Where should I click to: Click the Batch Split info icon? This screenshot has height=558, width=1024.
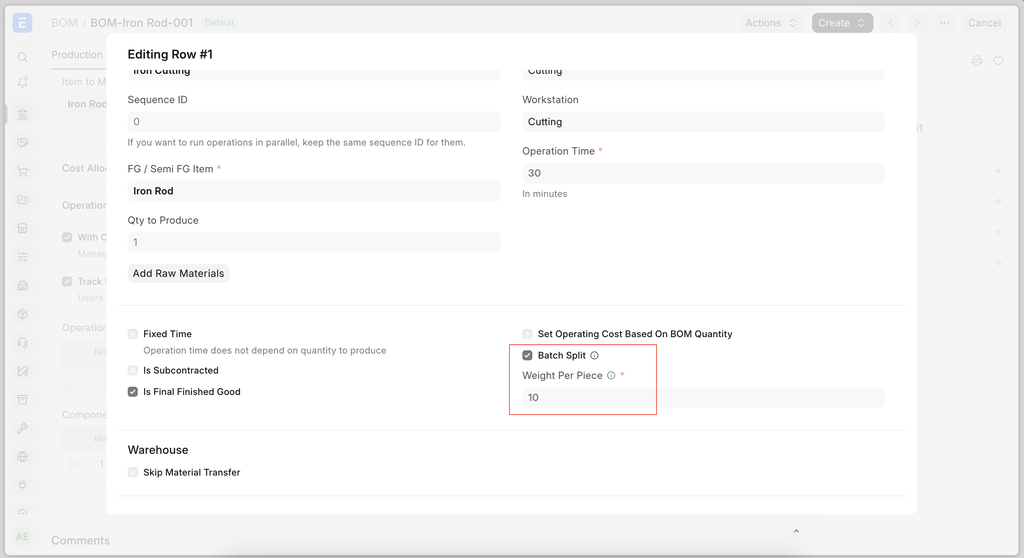[x=594, y=355]
